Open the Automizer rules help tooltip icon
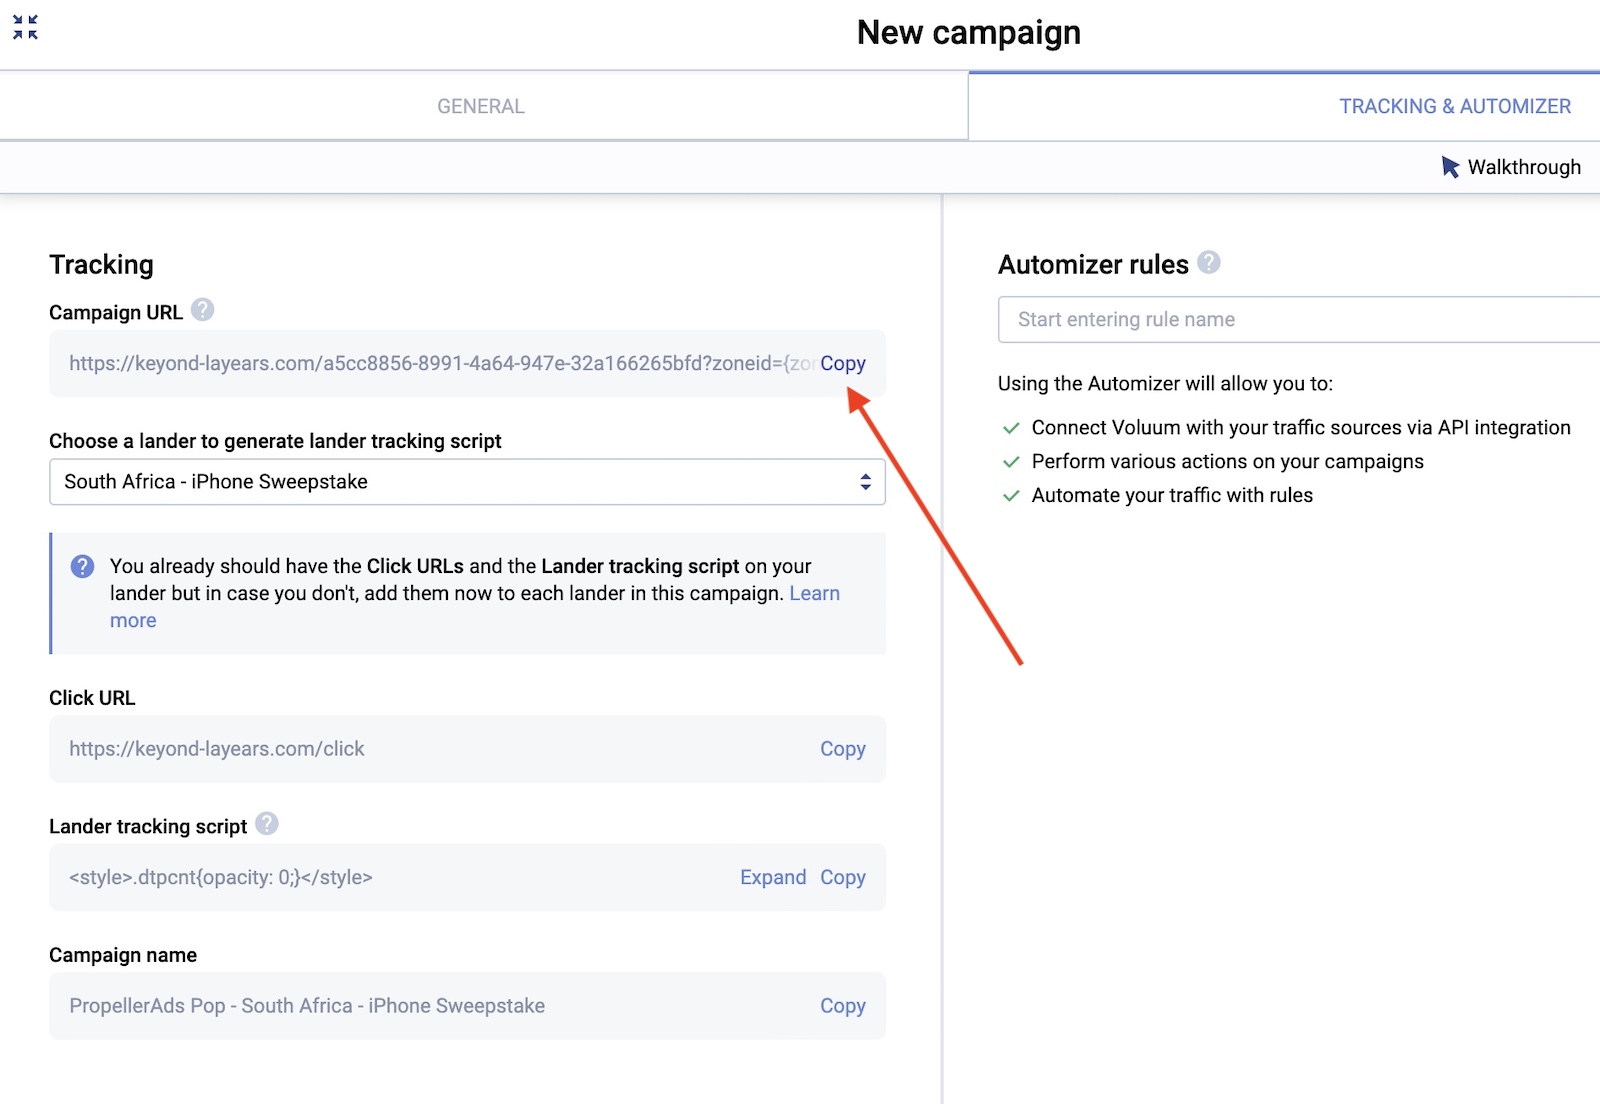Screen dimensions: 1600x1104 tap(1209, 262)
